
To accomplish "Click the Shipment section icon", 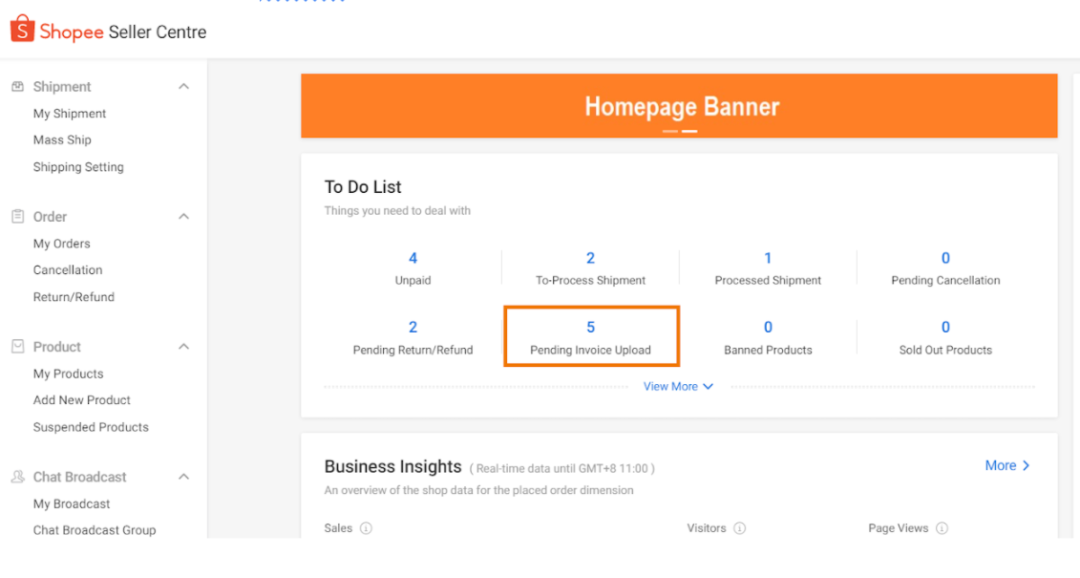I will [17, 87].
